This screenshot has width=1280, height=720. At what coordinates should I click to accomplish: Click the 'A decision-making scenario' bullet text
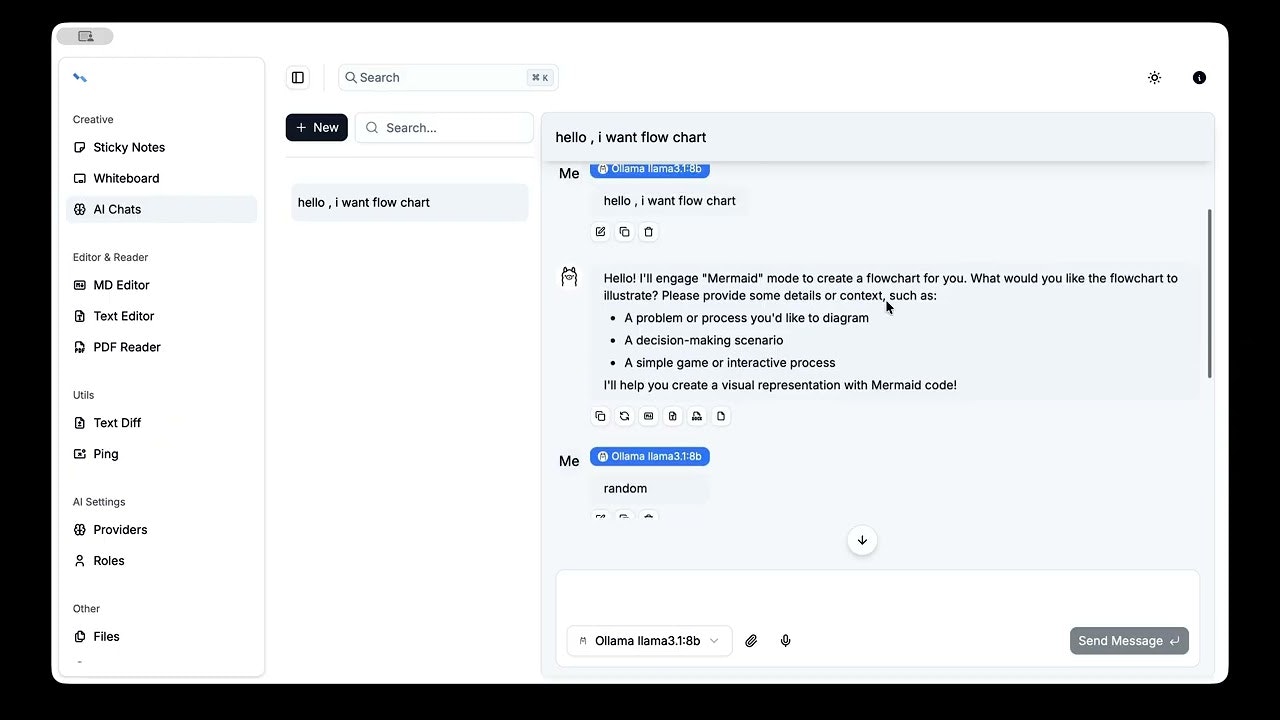point(704,340)
